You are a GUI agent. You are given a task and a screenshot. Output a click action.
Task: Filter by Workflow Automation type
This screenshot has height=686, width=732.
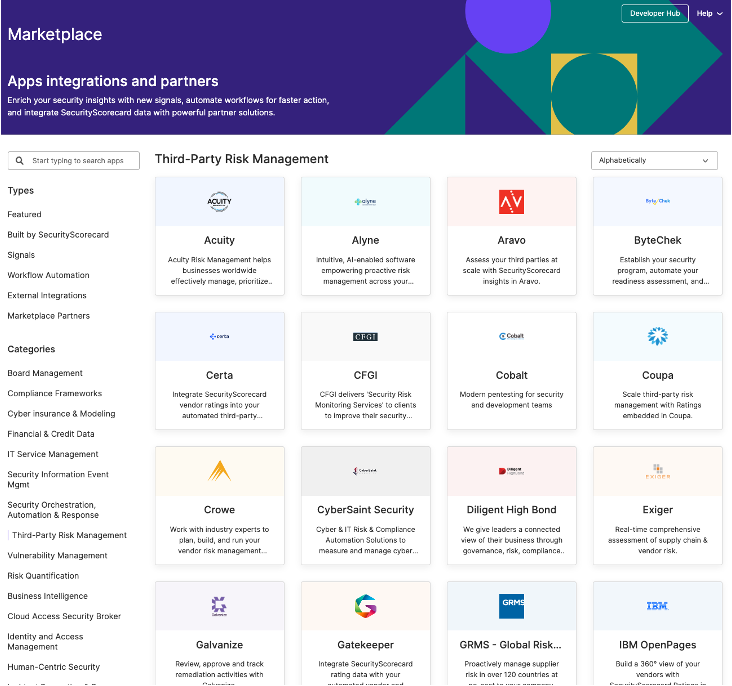[x=48, y=275]
